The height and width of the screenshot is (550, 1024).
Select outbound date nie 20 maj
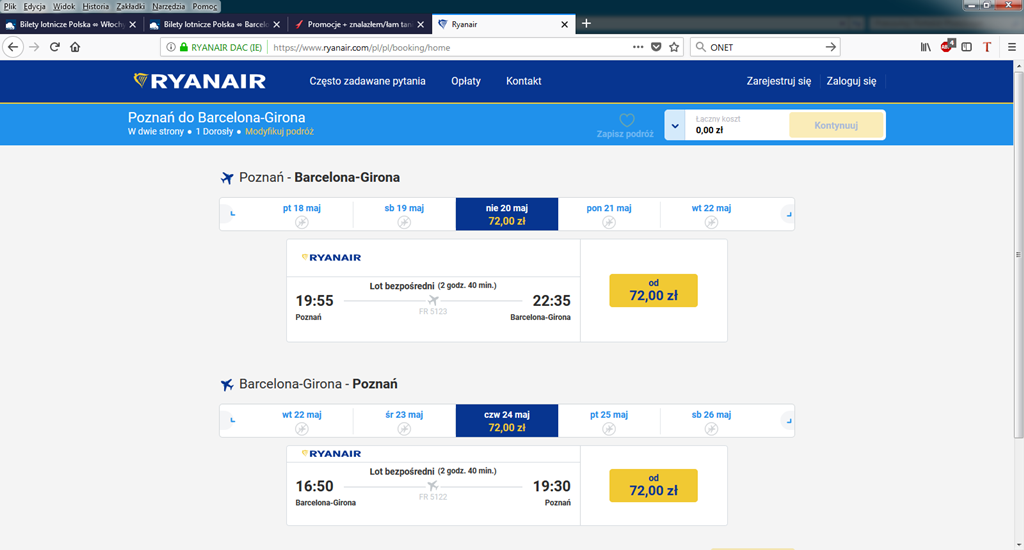coord(507,214)
